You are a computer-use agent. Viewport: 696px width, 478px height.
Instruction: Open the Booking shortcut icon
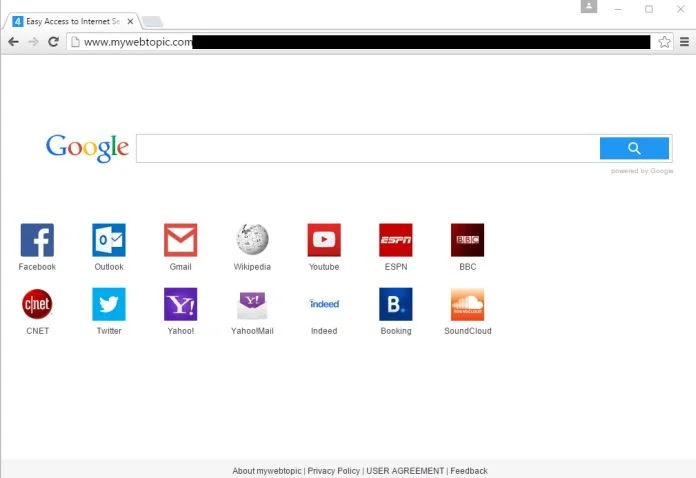pos(396,304)
